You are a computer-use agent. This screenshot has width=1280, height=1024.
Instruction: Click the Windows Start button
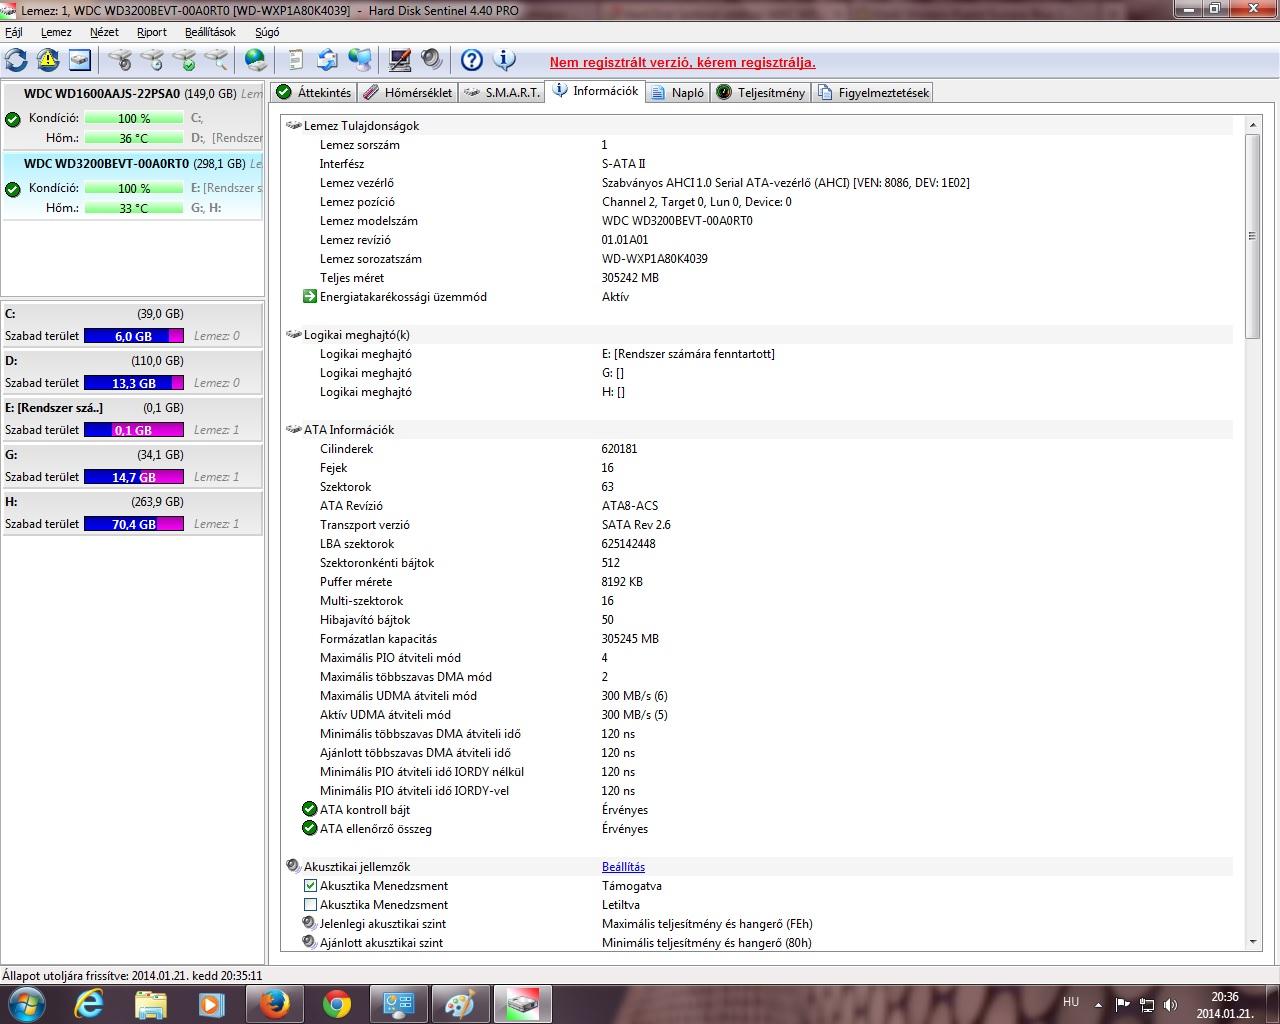click(25, 1004)
